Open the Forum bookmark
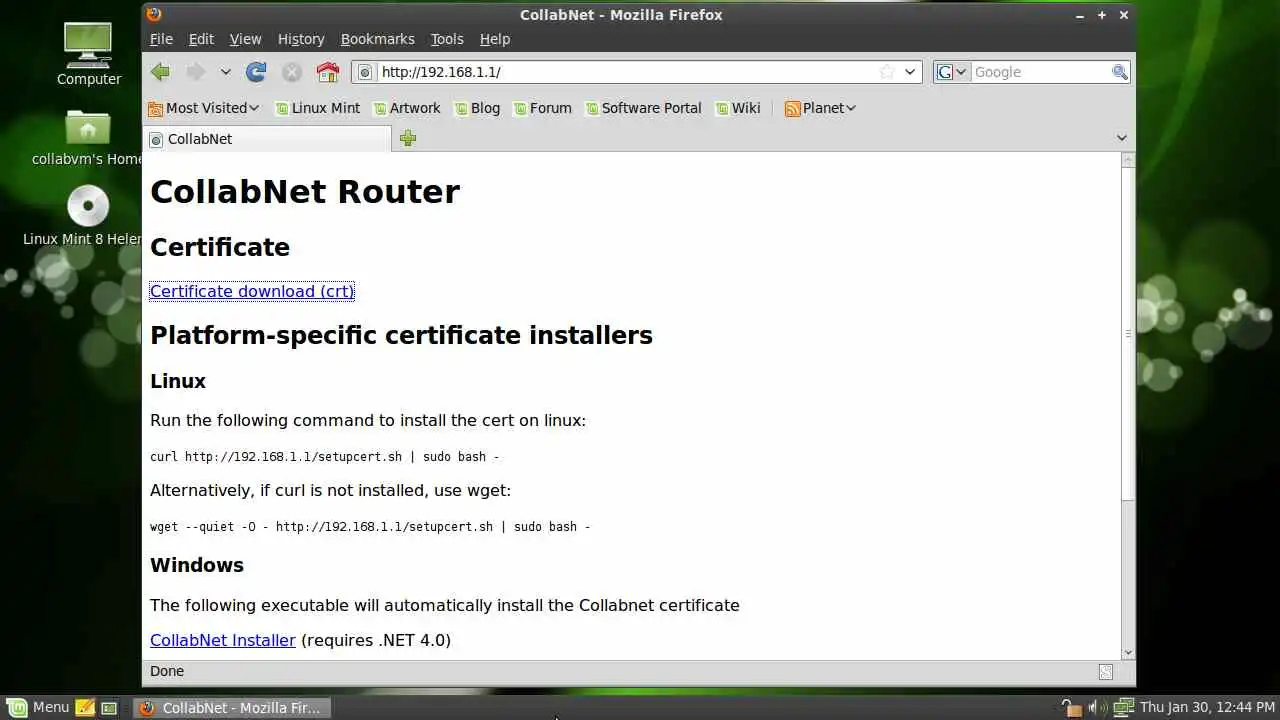The height and width of the screenshot is (720, 1280). (x=543, y=108)
